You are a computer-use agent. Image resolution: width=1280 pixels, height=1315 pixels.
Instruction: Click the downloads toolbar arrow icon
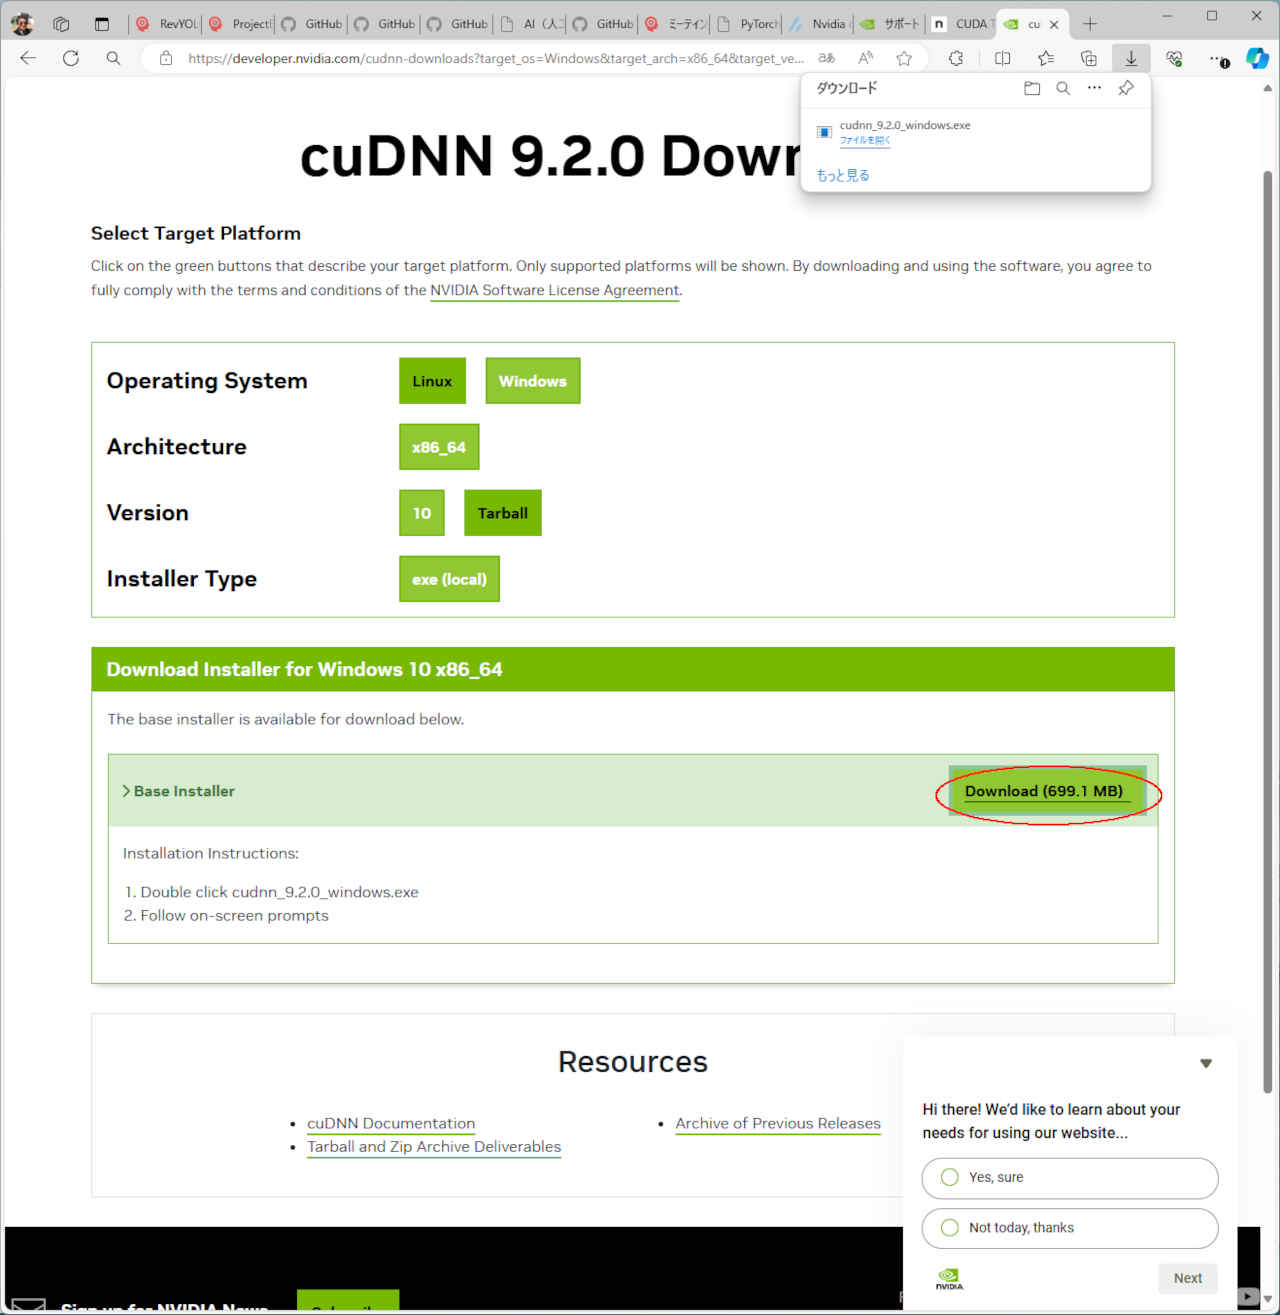coord(1131,58)
